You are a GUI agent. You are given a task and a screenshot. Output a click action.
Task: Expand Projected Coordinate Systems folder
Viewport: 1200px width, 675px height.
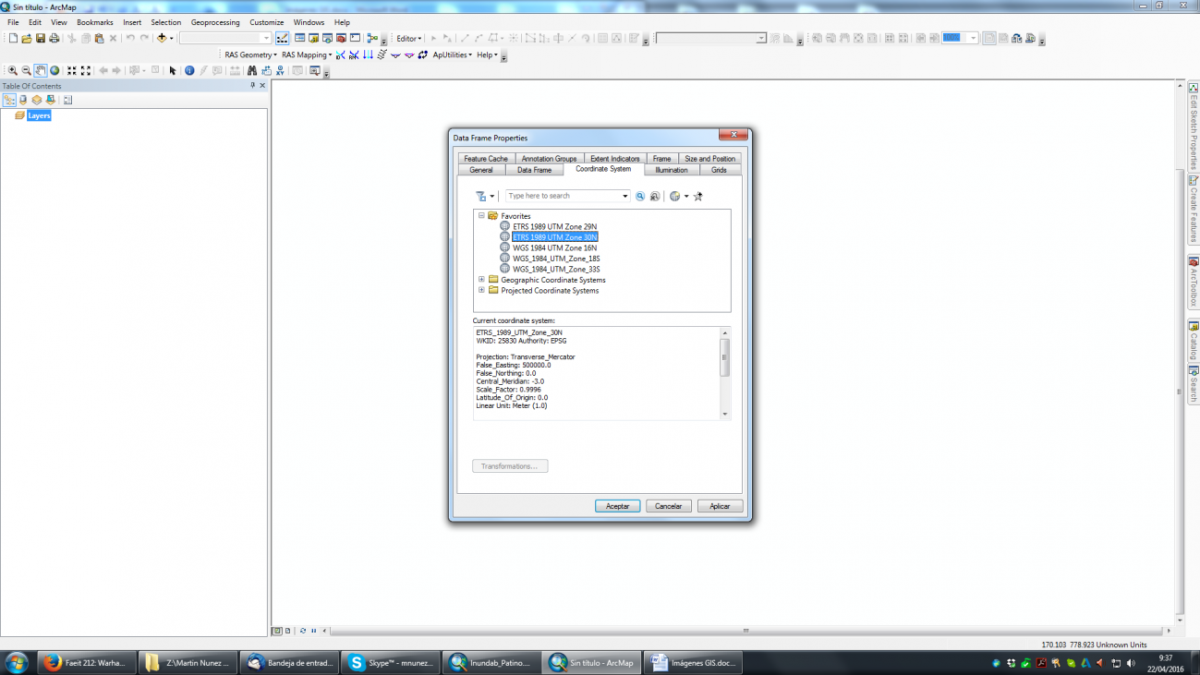click(x=481, y=291)
